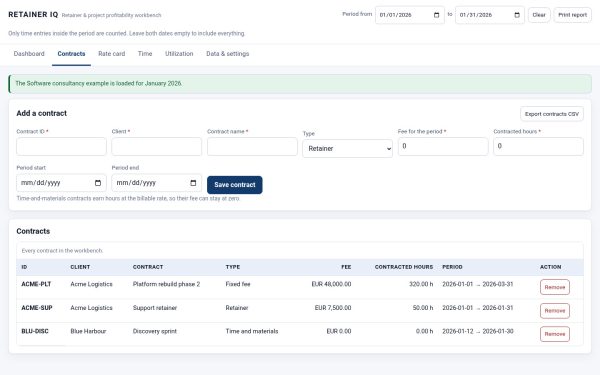Screen dimensions: 600x375
Task: Click Platform rebuild phase 2 cell
Action: pyautogui.click(x=166, y=284)
